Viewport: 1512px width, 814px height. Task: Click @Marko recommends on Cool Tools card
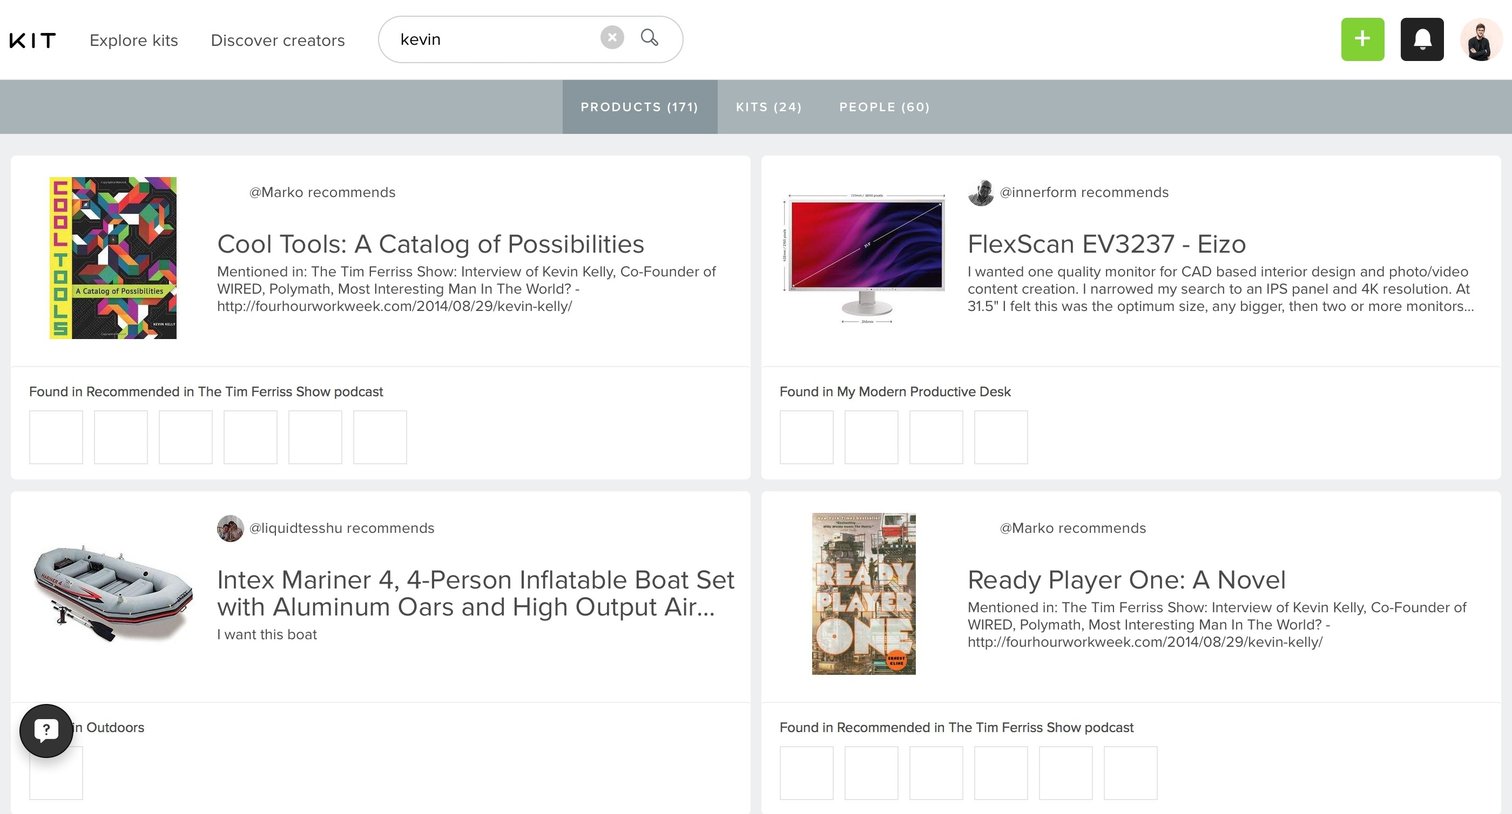(x=322, y=192)
